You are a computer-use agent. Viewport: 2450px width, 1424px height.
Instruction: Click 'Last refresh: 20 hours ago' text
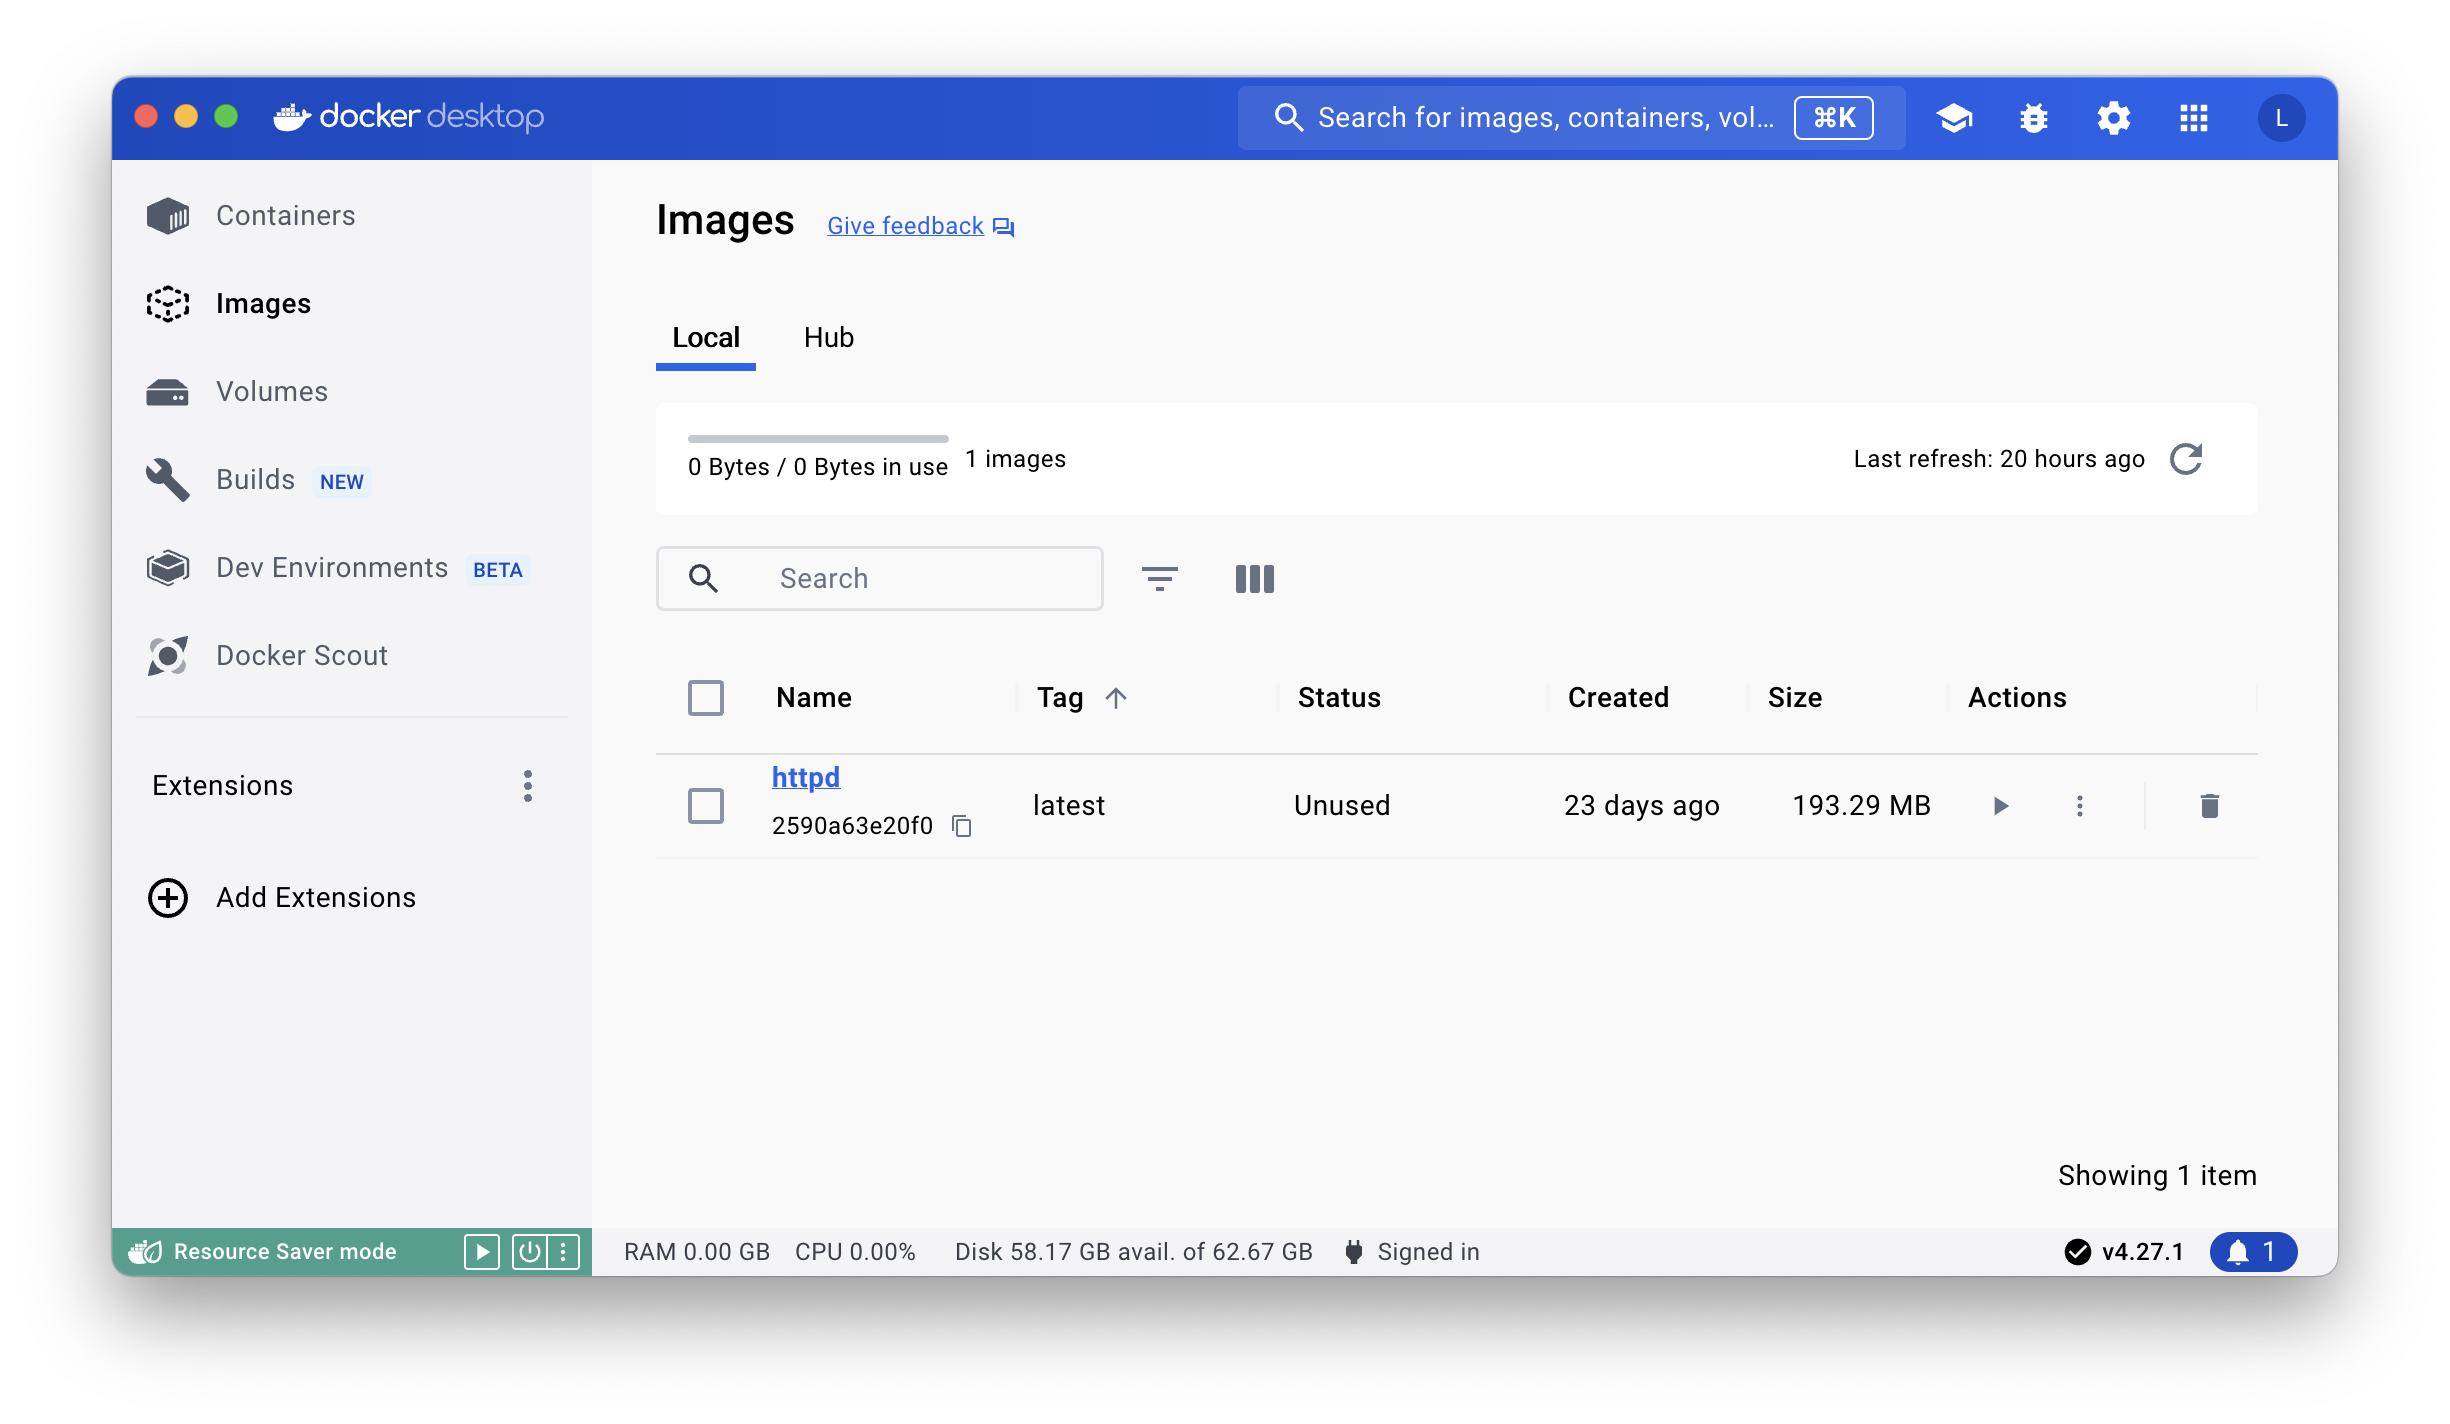pos(1999,459)
